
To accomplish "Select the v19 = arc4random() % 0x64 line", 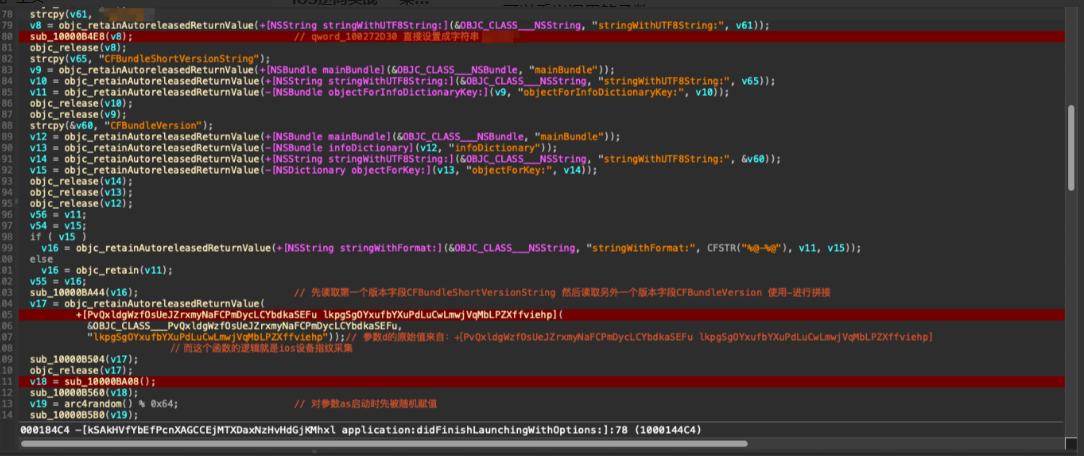I will tap(104, 403).
